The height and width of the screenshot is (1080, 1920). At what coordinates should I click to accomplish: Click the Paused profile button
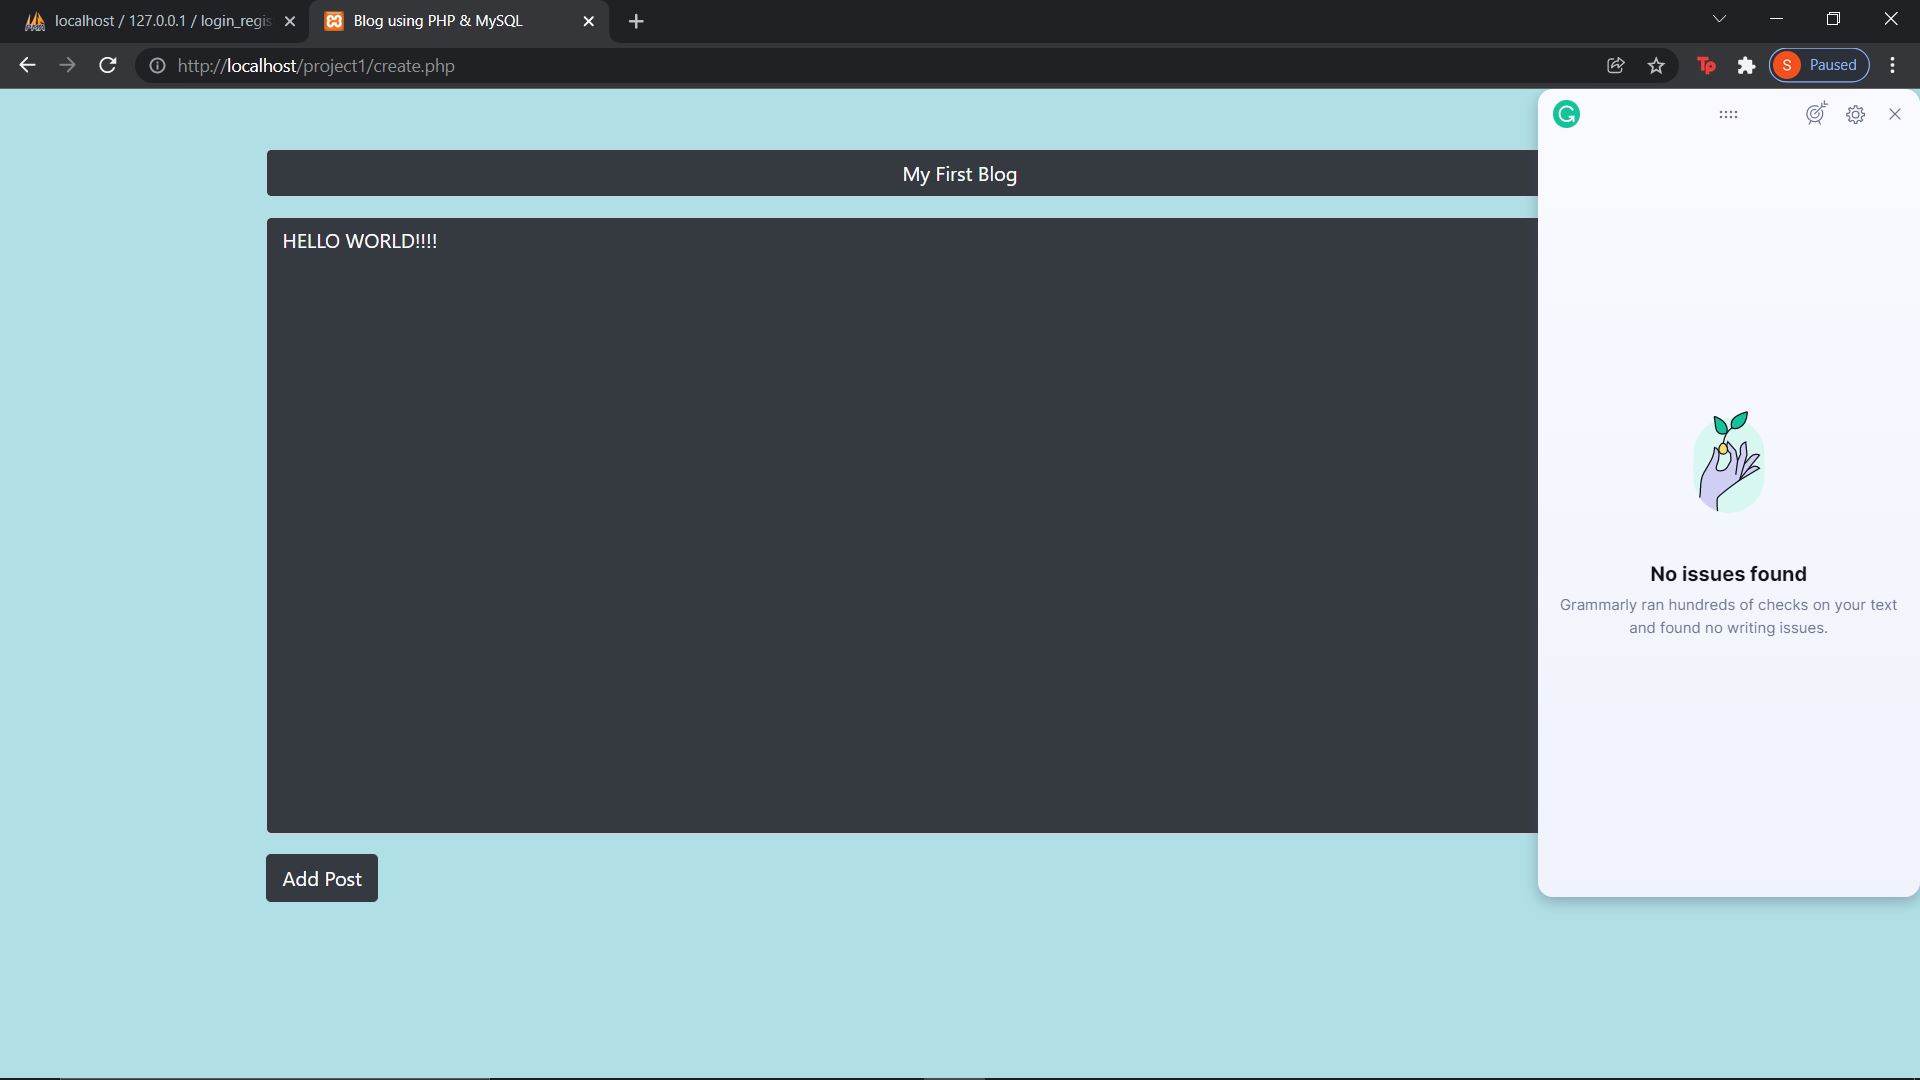[x=1818, y=64]
